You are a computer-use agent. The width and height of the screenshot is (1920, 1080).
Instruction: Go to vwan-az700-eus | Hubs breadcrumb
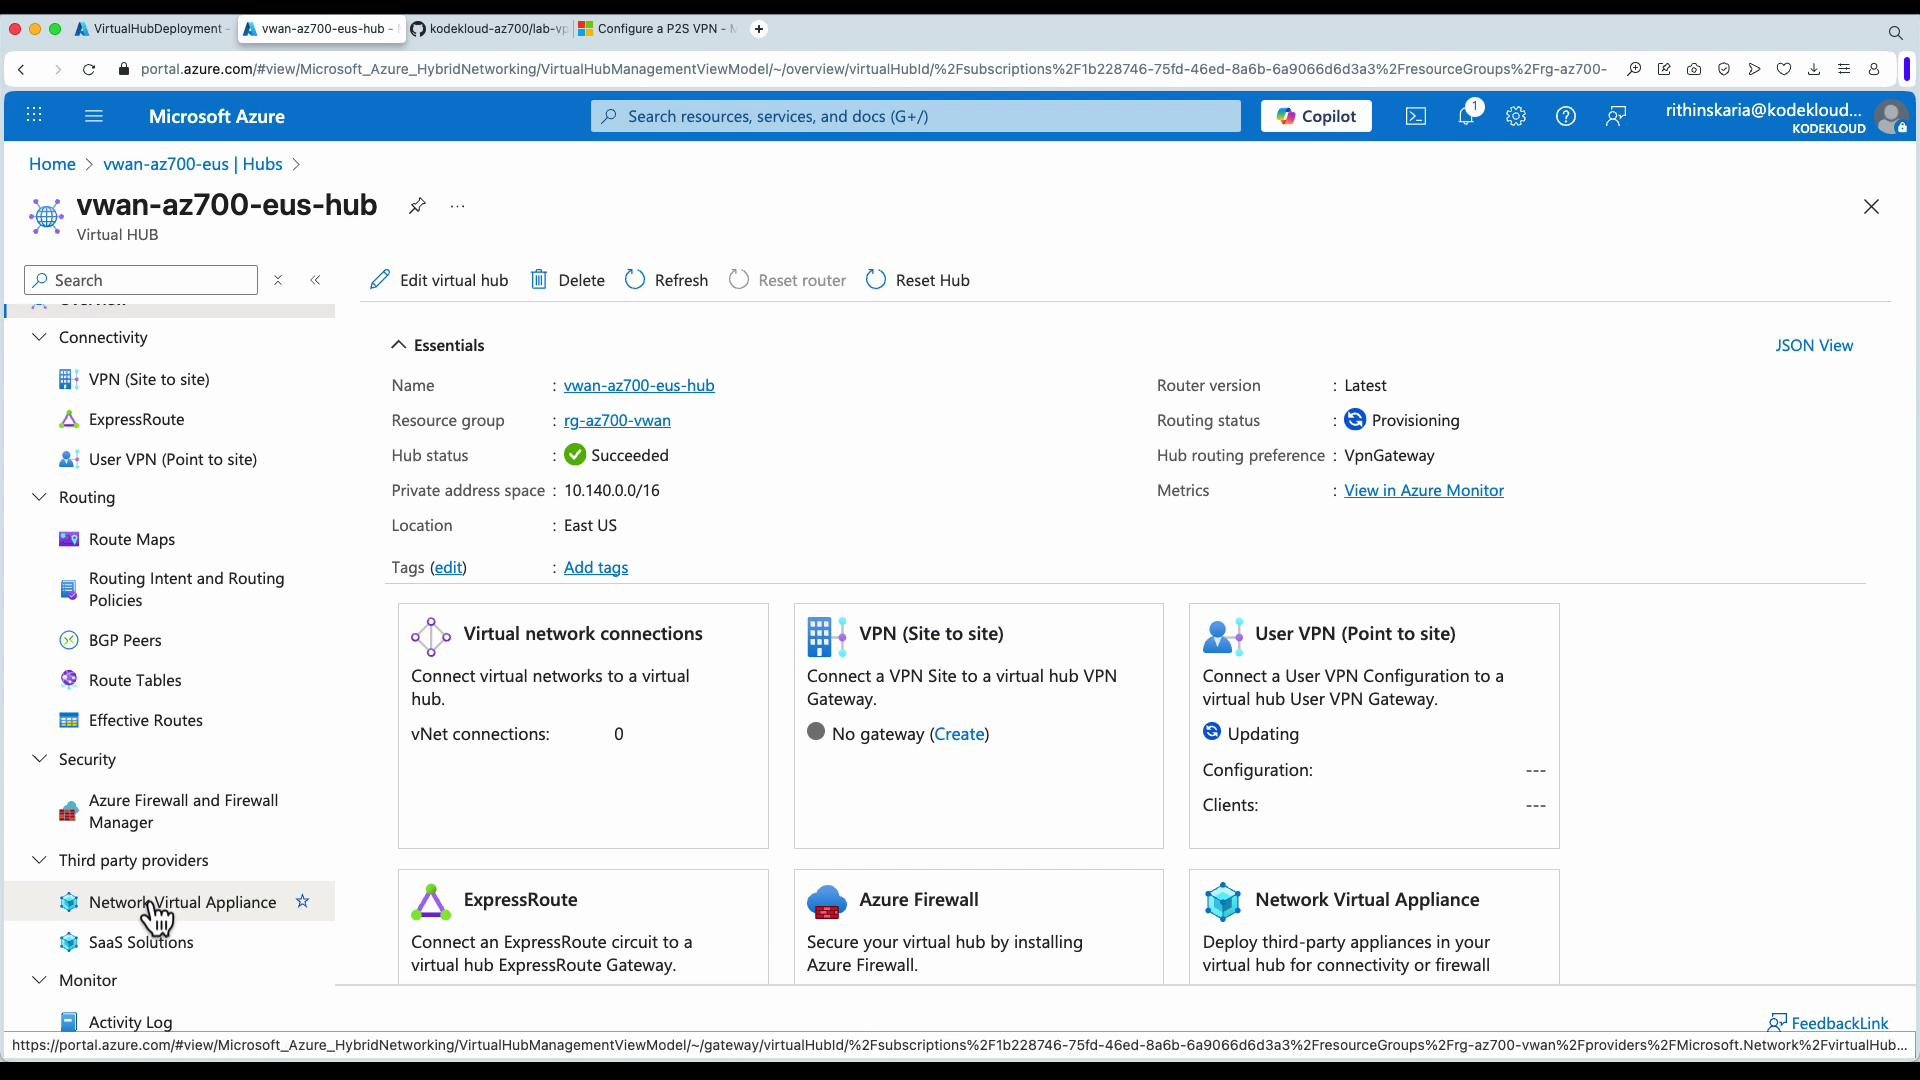[x=193, y=164]
